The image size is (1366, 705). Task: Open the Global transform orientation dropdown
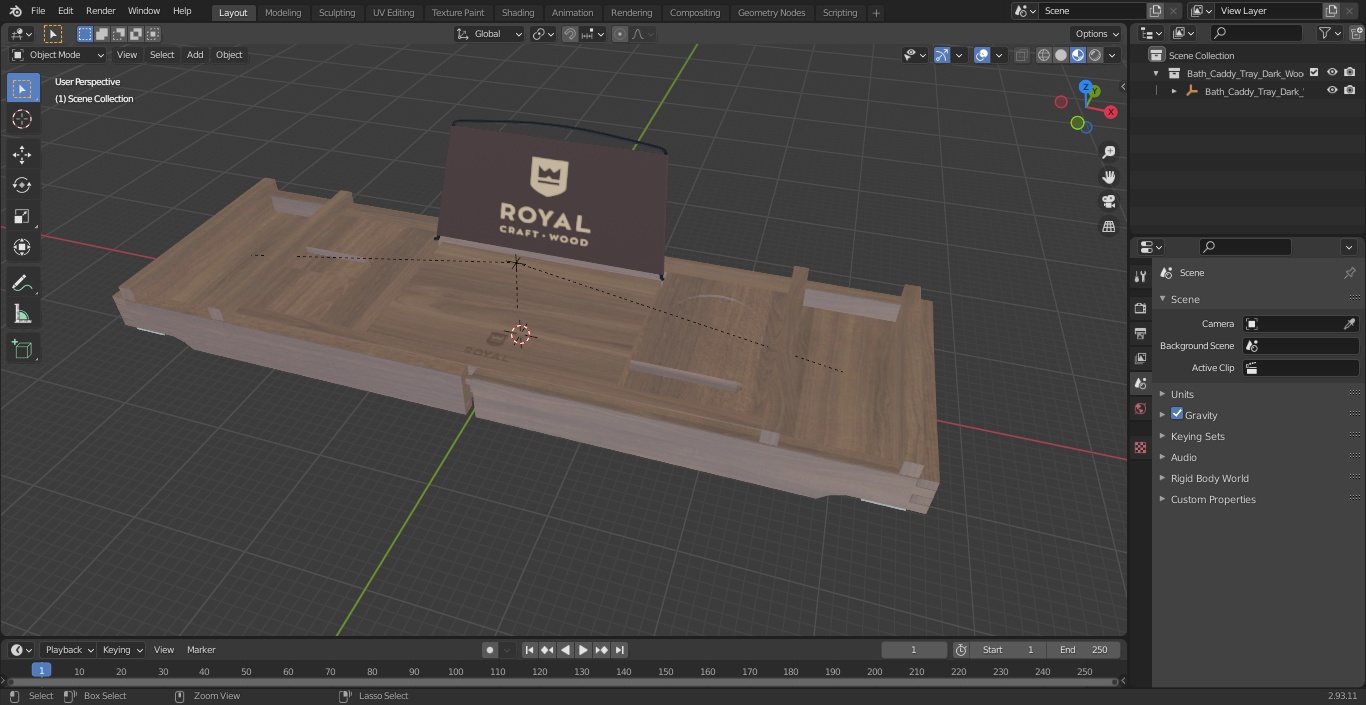(x=490, y=34)
